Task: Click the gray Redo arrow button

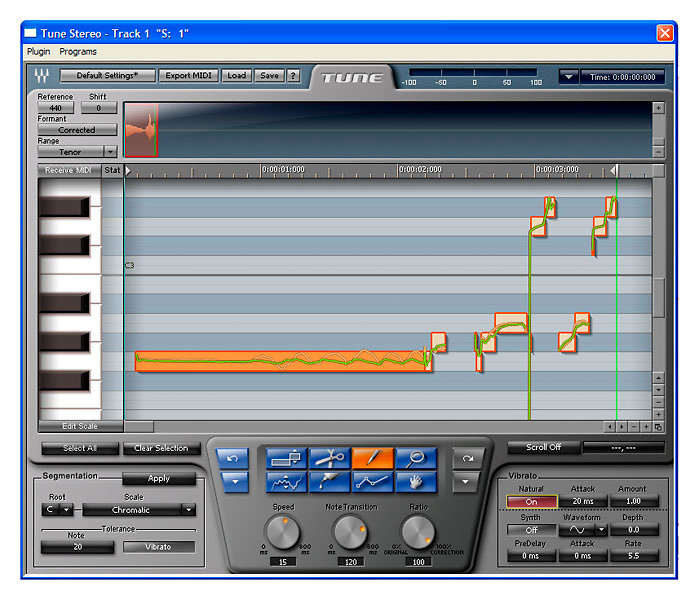Action: pos(466,458)
